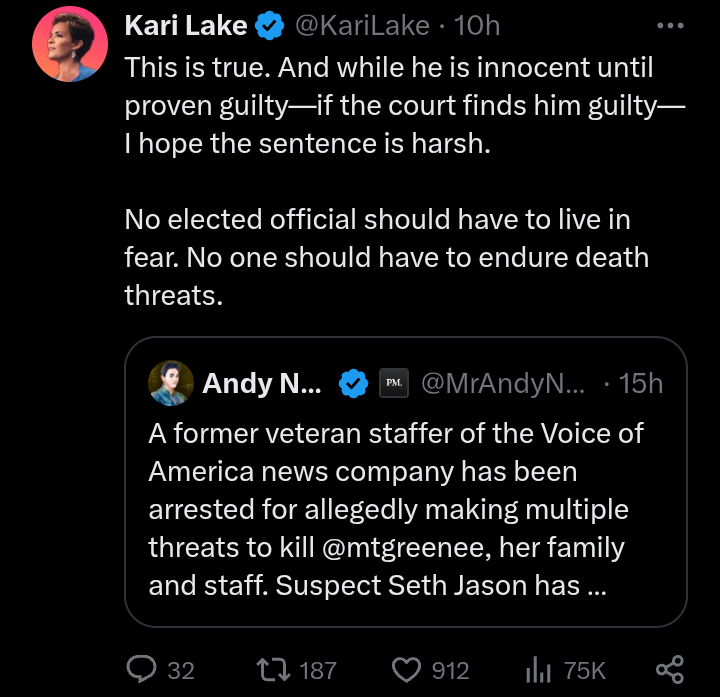Click the quoted post's 15h timestamp
Image resolution: width=720 pixels, height=697 pixels.
[641, 383]
